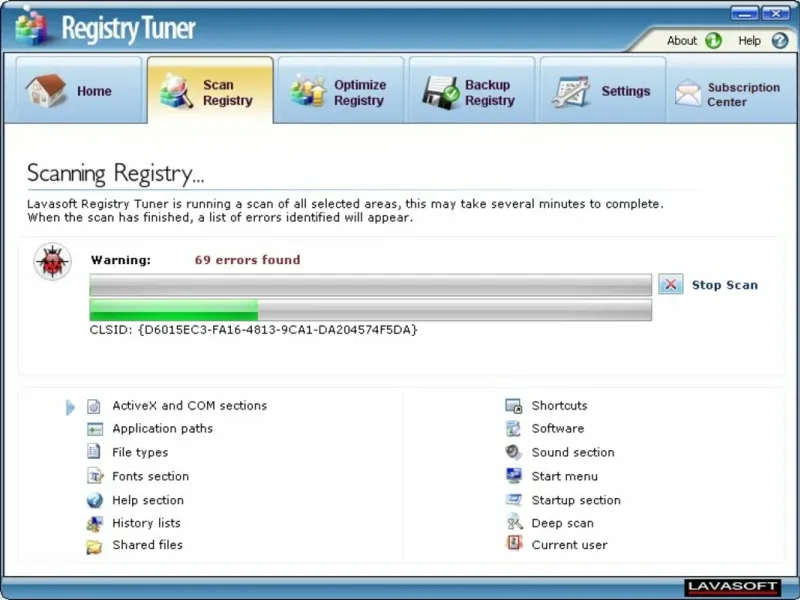Click 'File types' text

[x=140, y=453]
